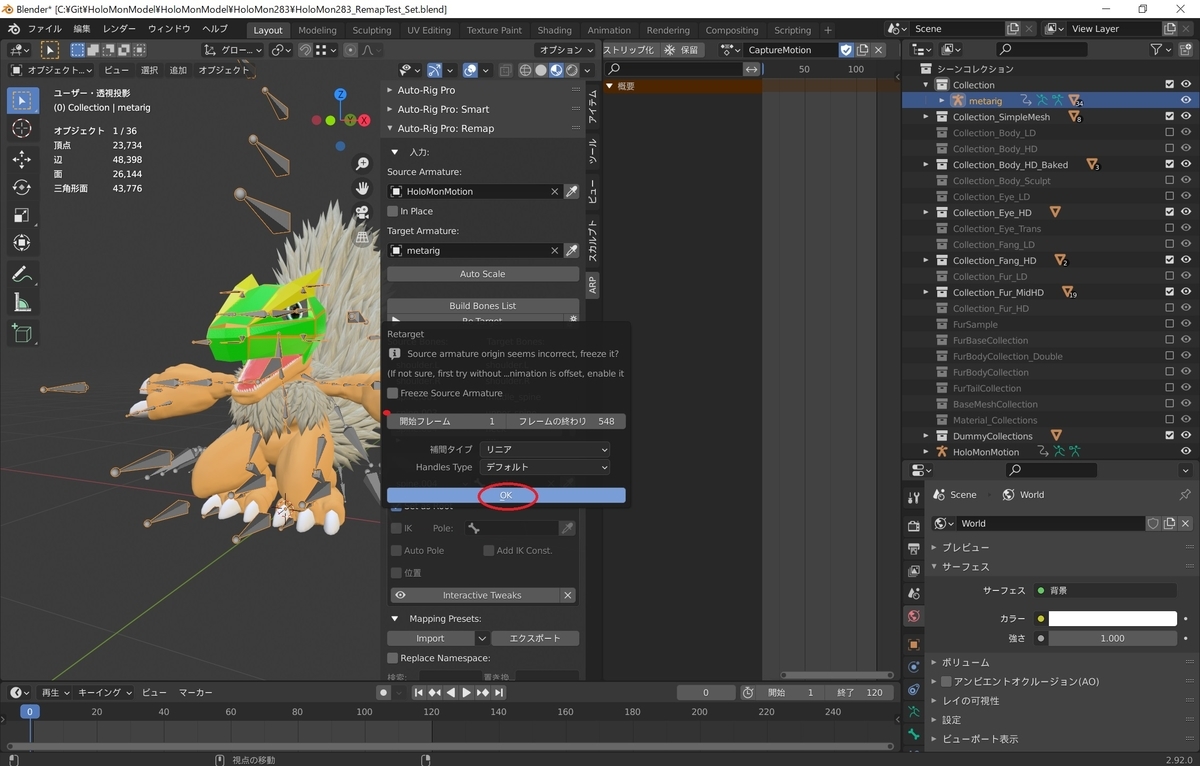Click the white World color swatch
Viewport: 1200px width, 766px height.
(x=1112, y=619)
